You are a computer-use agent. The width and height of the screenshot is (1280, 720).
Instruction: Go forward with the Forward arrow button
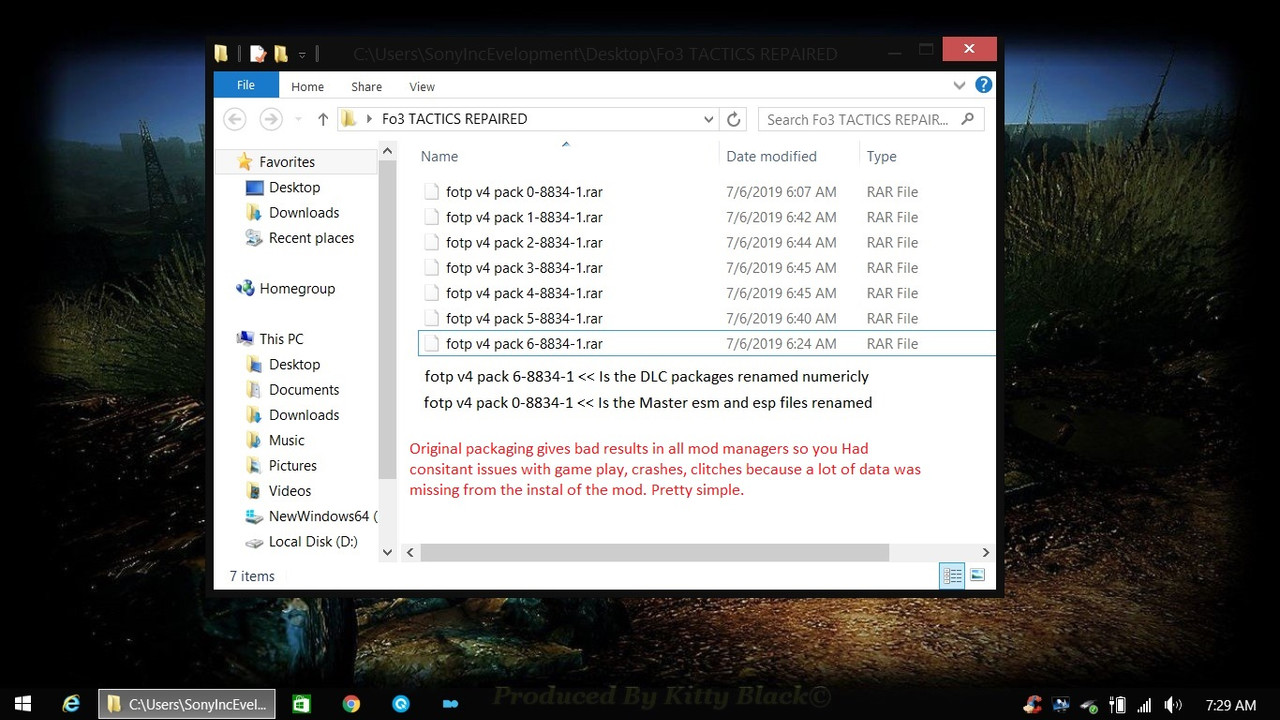point(270,119)
